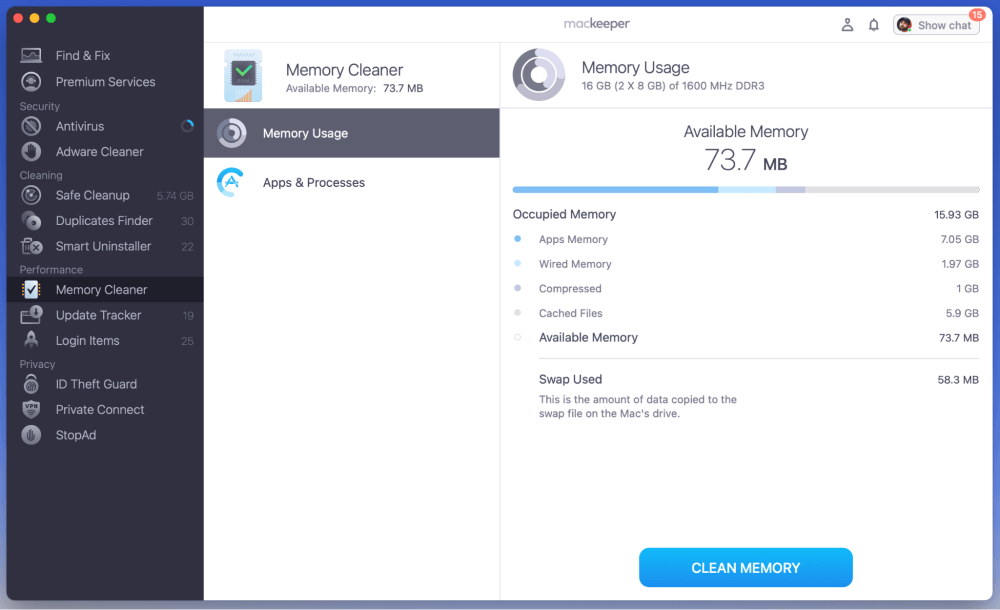Viewport: 1000px width, 610px height.
Task: Open StopAd section
Action: pyautogui.click(x=105, y=435)
